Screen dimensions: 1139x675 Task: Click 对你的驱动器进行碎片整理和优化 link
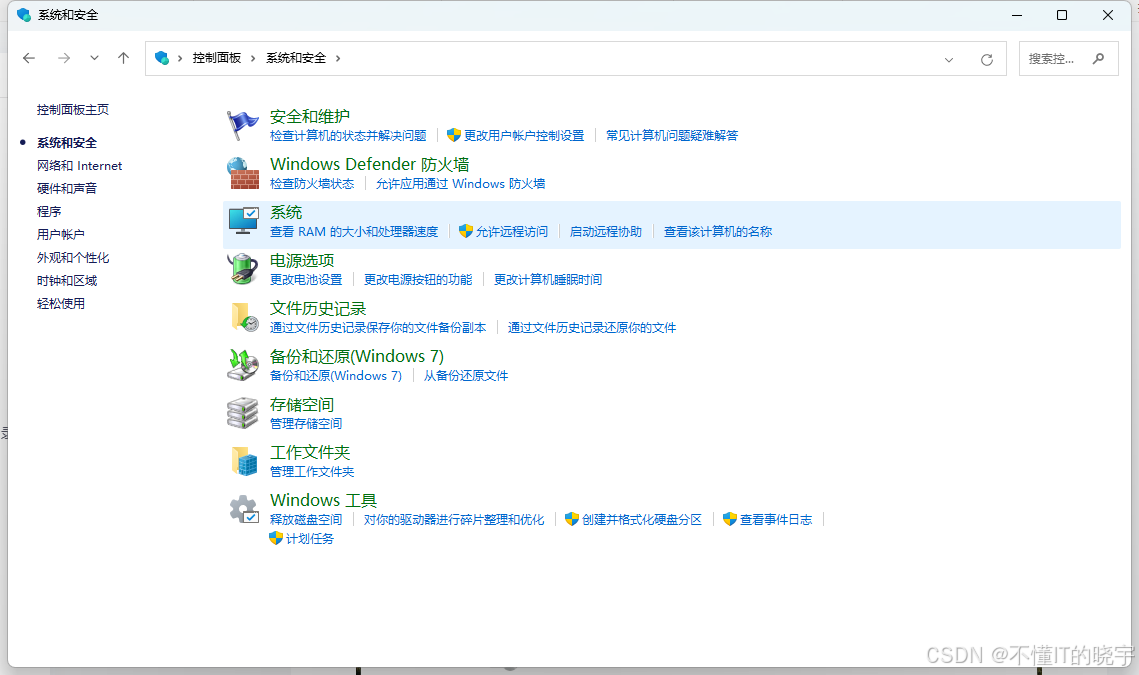click(x=454, y=520)
